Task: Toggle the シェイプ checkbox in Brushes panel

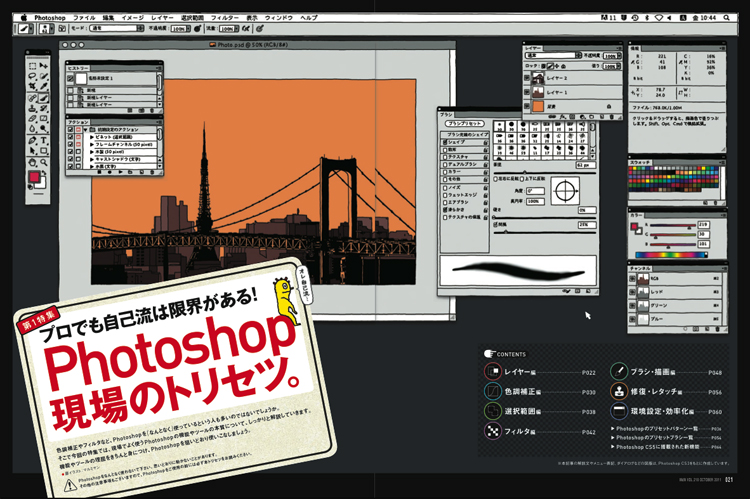Action: pyautogui.click(x=444, y=142)
